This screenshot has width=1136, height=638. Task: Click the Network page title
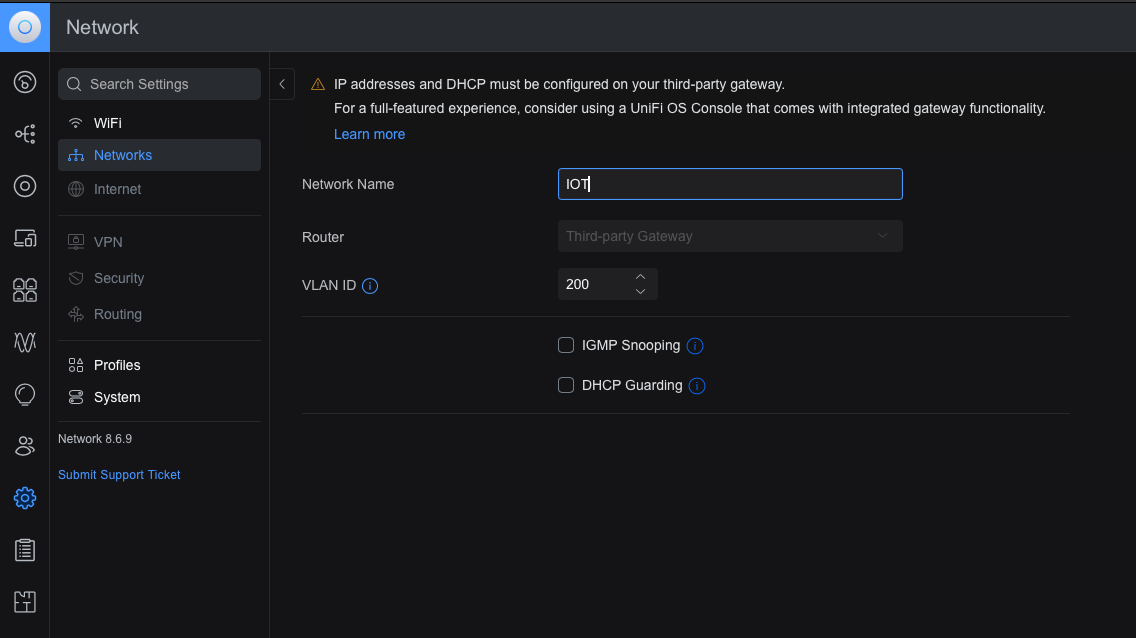point(102,28)
